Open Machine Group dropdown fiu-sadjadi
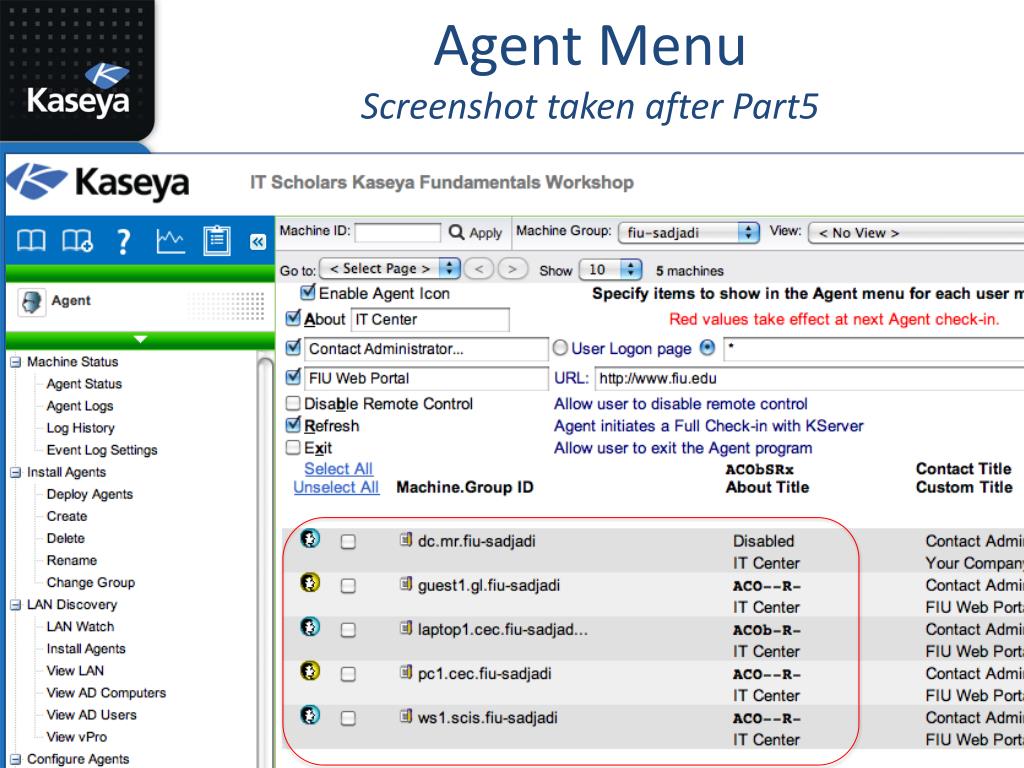The height and width of the screenshot is (768, 1024). click(x=689, y=232)
